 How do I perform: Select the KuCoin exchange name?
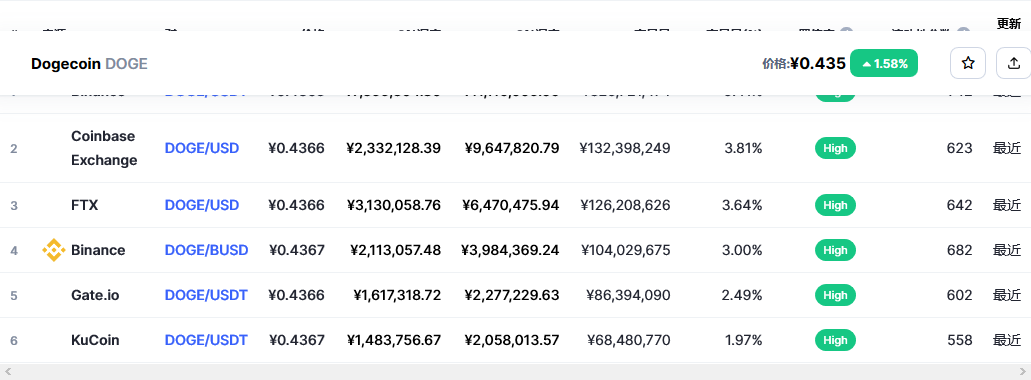coord(95,340)
